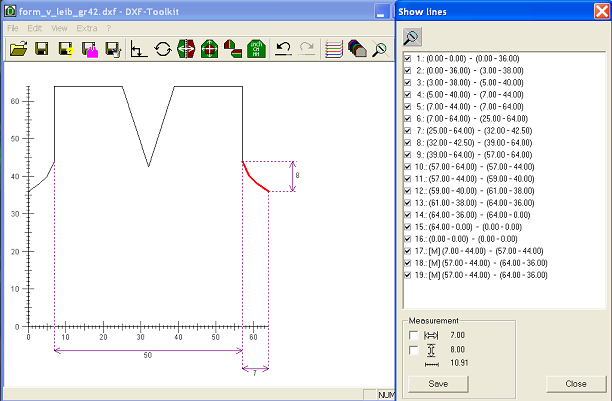
Task: Click the black floppy disk save icon
Action: point(41,48)
